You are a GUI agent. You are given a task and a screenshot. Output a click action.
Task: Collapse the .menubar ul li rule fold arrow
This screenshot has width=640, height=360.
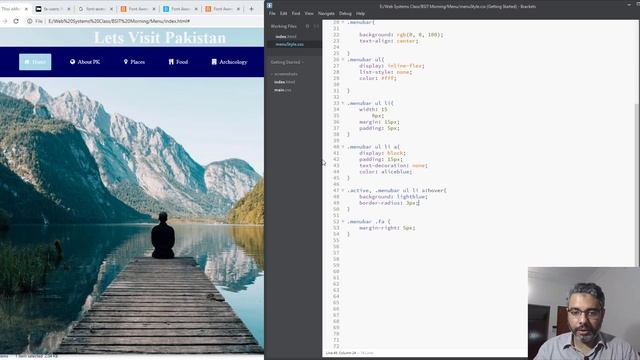coord(343,103)
